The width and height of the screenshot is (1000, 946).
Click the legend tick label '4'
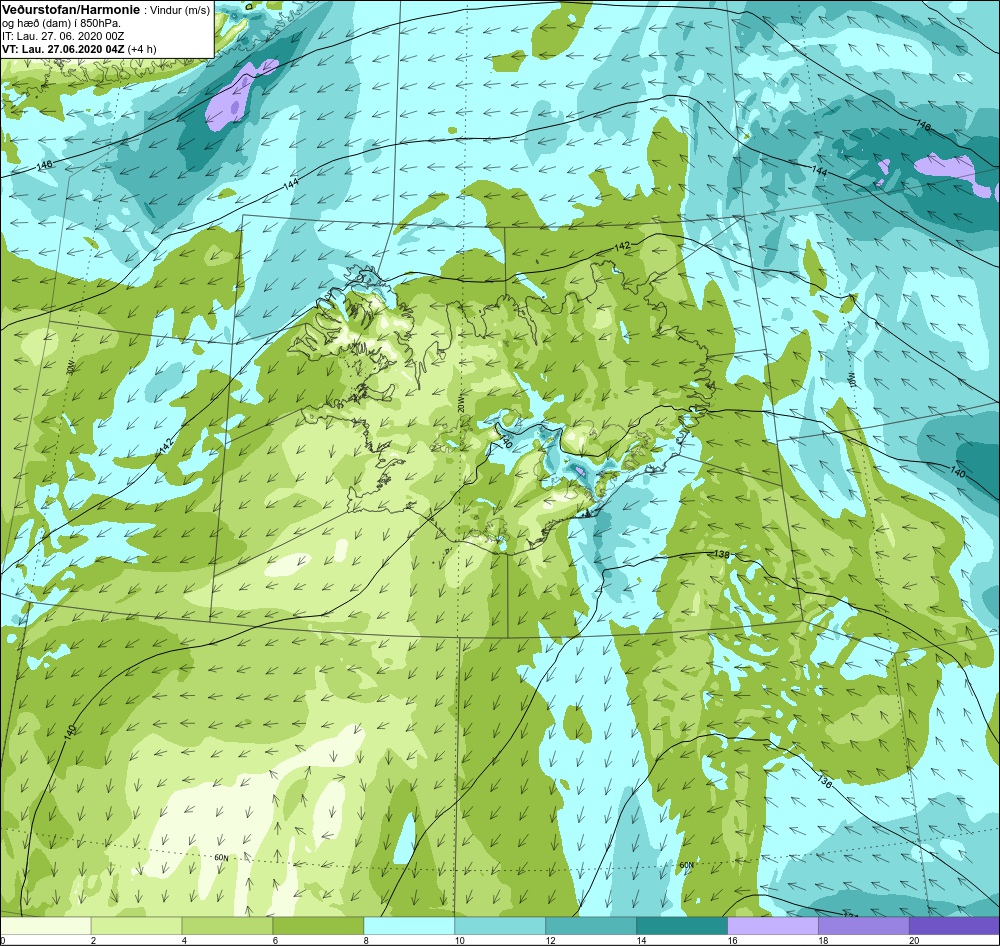pyautogui.click(x=184, y=940)
